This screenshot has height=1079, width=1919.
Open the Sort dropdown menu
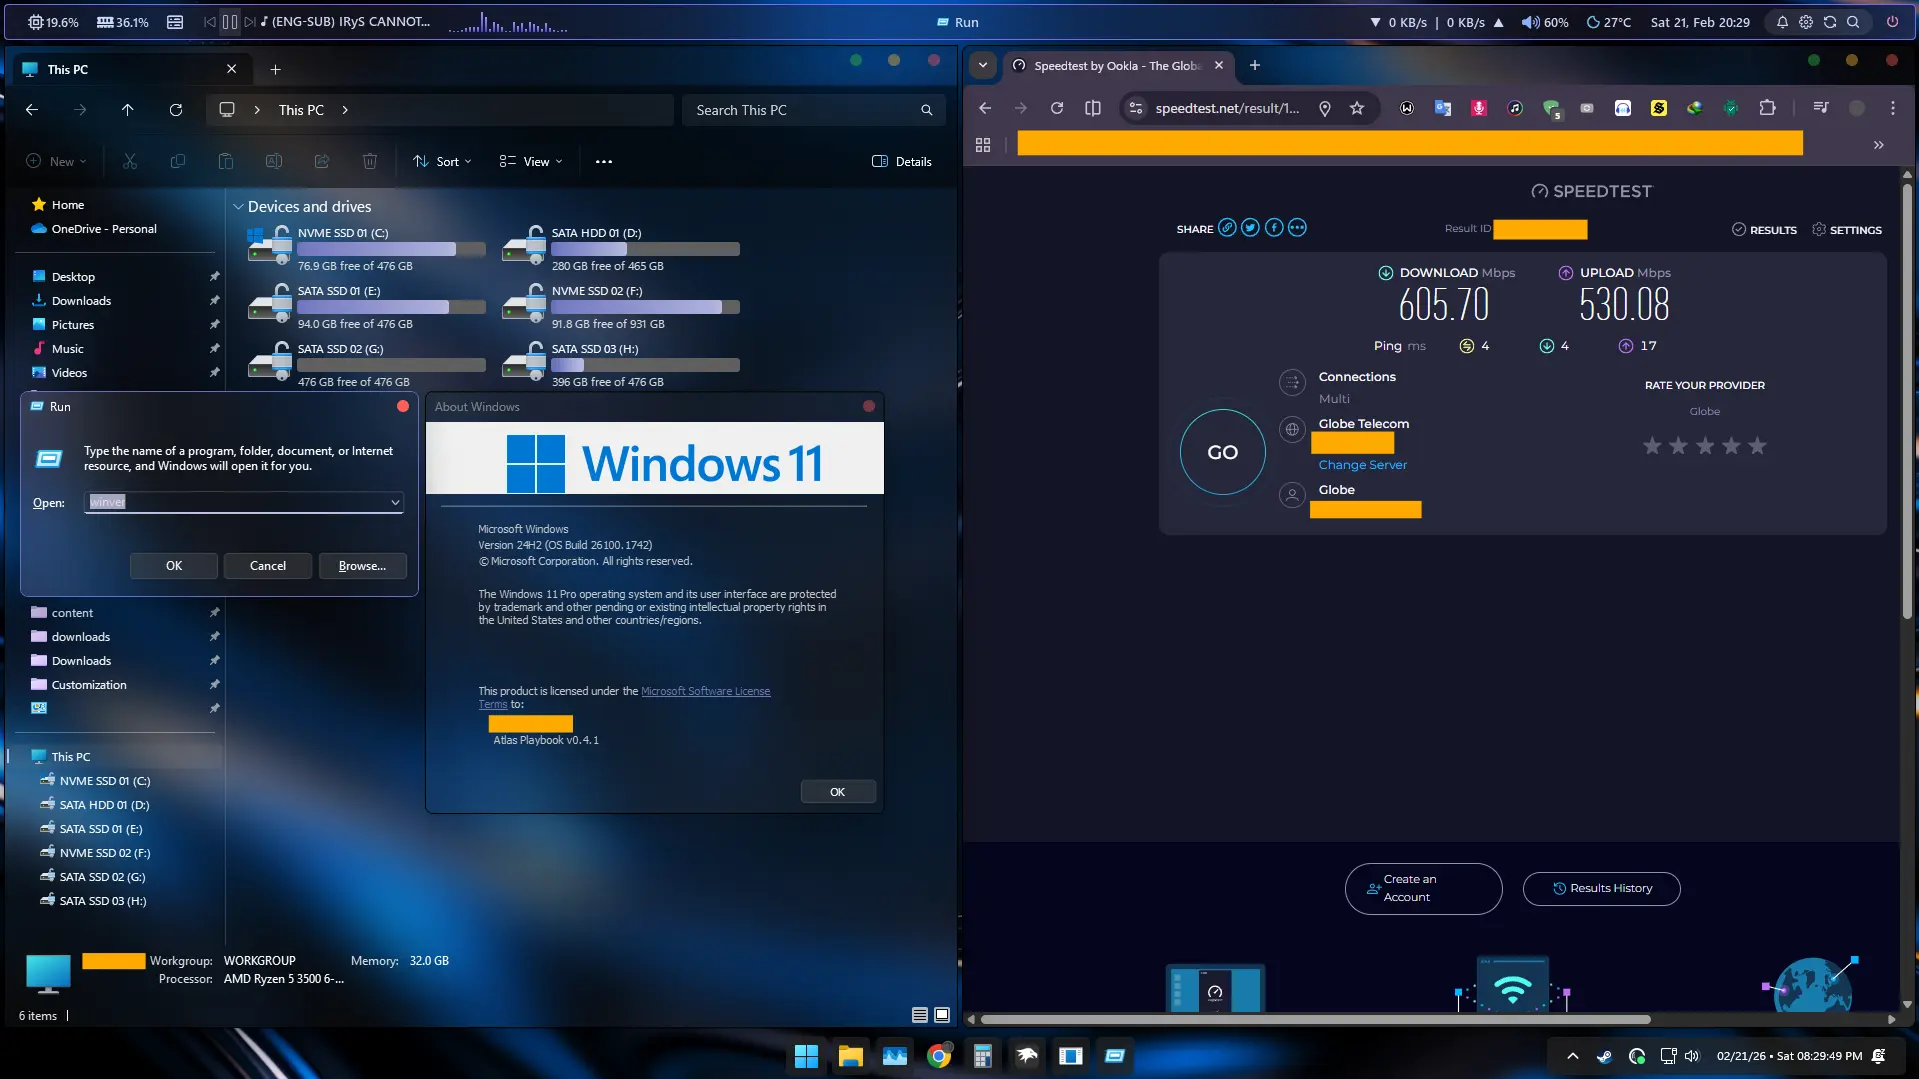tap(442, 162)
